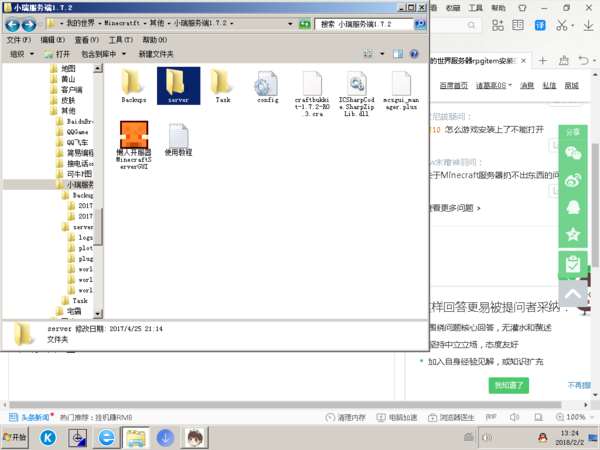Select the Task folder in navigation tree
This screenshot has height=450, width=600.
pos(80,300)
